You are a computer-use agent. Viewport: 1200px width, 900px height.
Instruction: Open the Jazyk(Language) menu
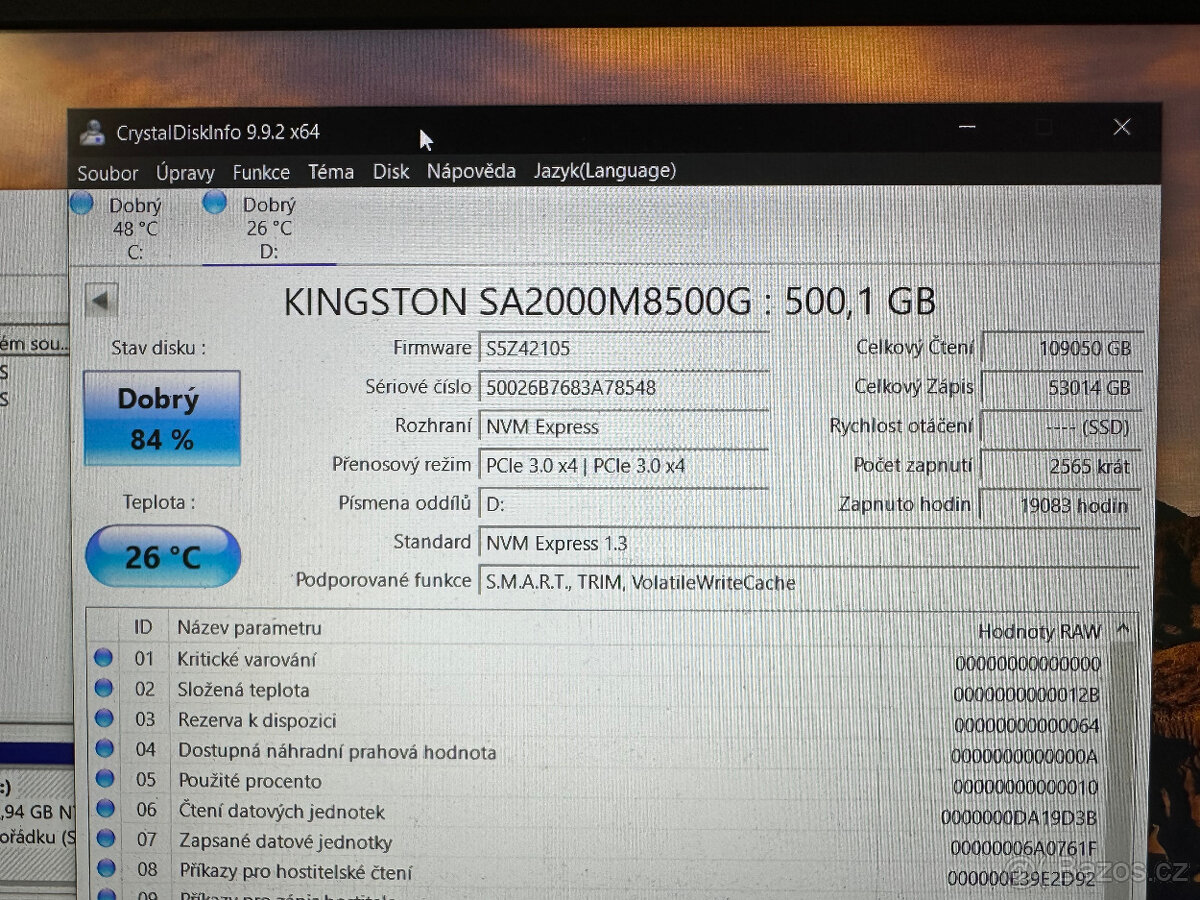click(605, 171)
